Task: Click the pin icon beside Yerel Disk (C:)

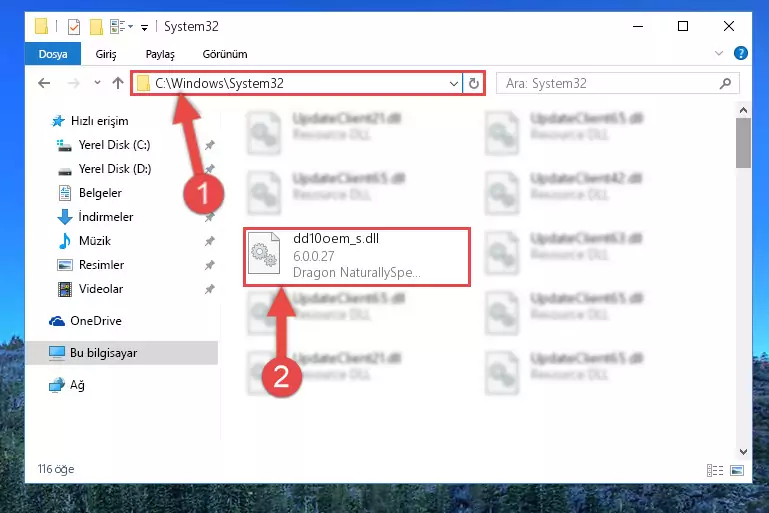Action: 209,145
